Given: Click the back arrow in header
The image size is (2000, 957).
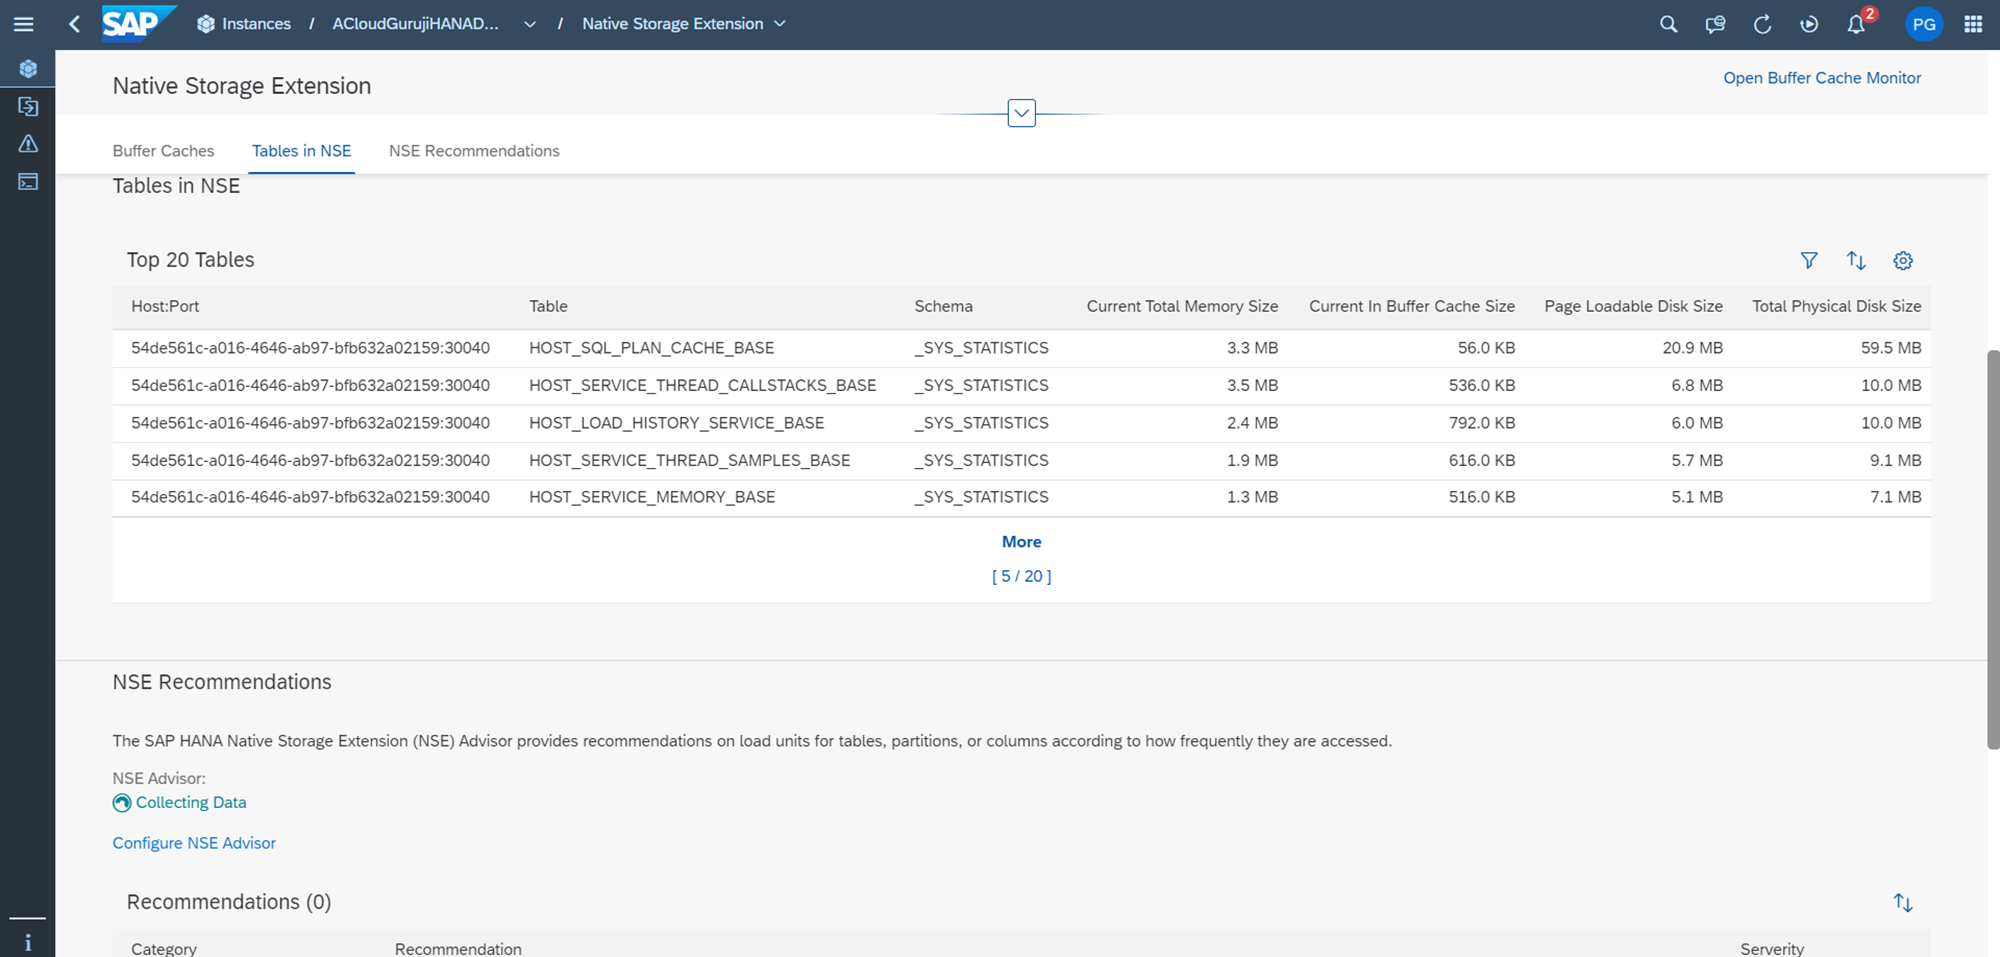Looking at the screenshot, I should [74, 24].
